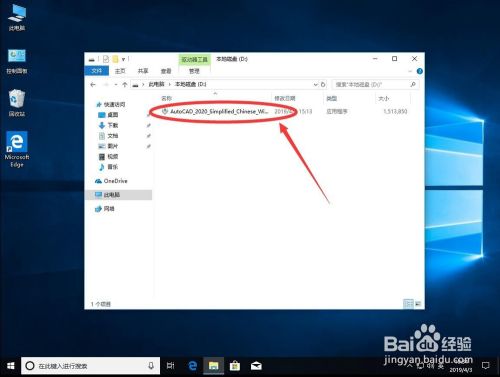Select OneDrive in the navigation pane
Image resolution: width=500 pixels, height=377 pixels.
111,181
